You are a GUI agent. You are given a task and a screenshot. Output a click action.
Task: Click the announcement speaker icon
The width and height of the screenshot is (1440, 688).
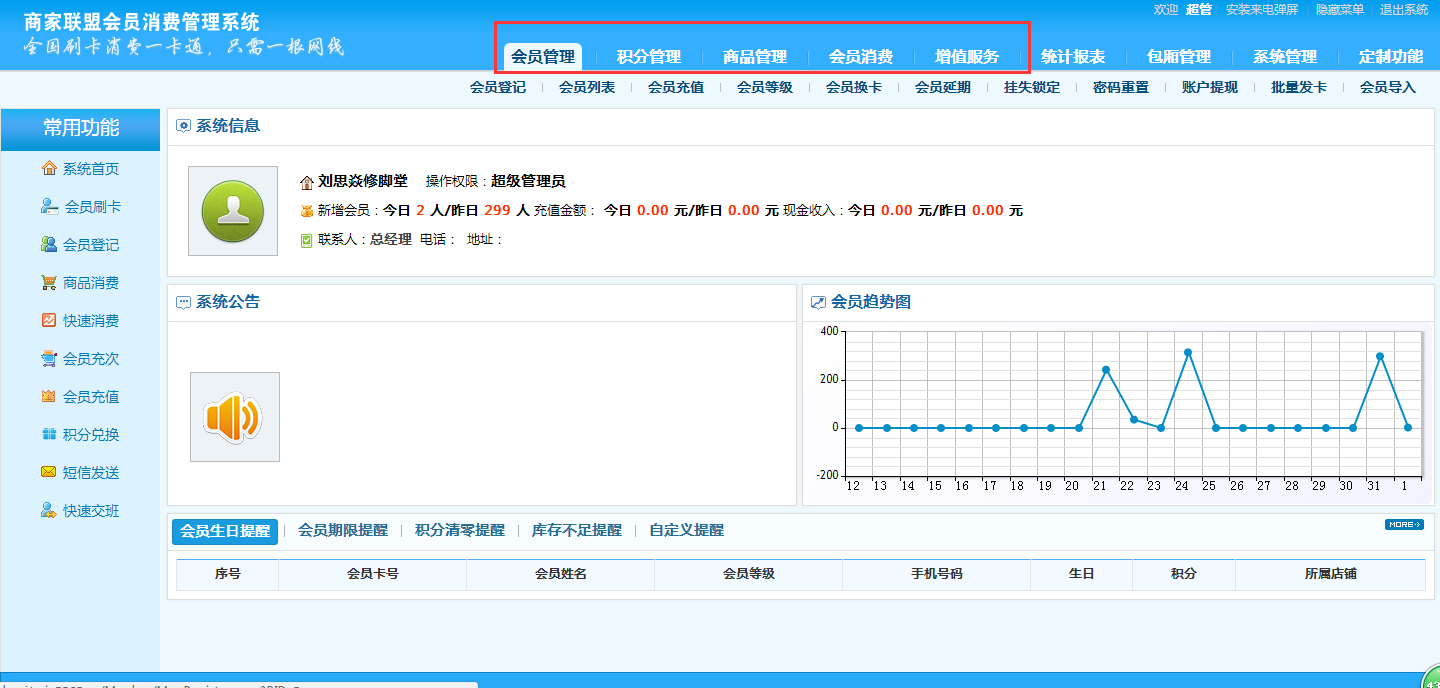click(234, 417)
